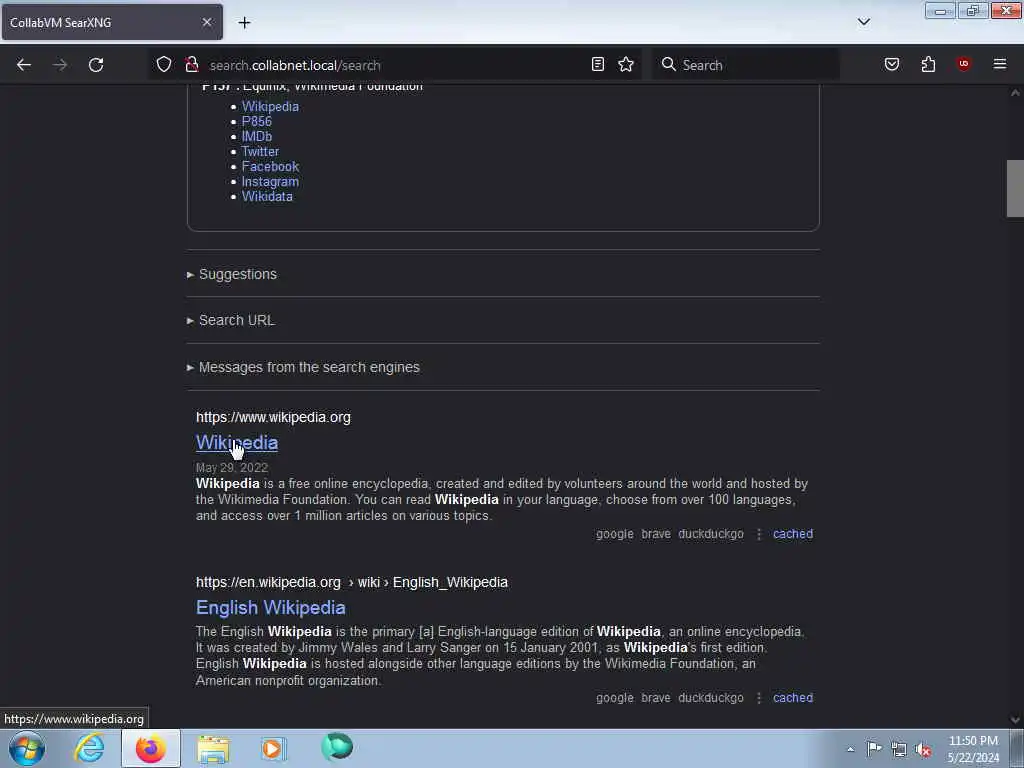Screen dimensions: 1024x768
Task: Open the Wikidata link
Action: (267, 197)
